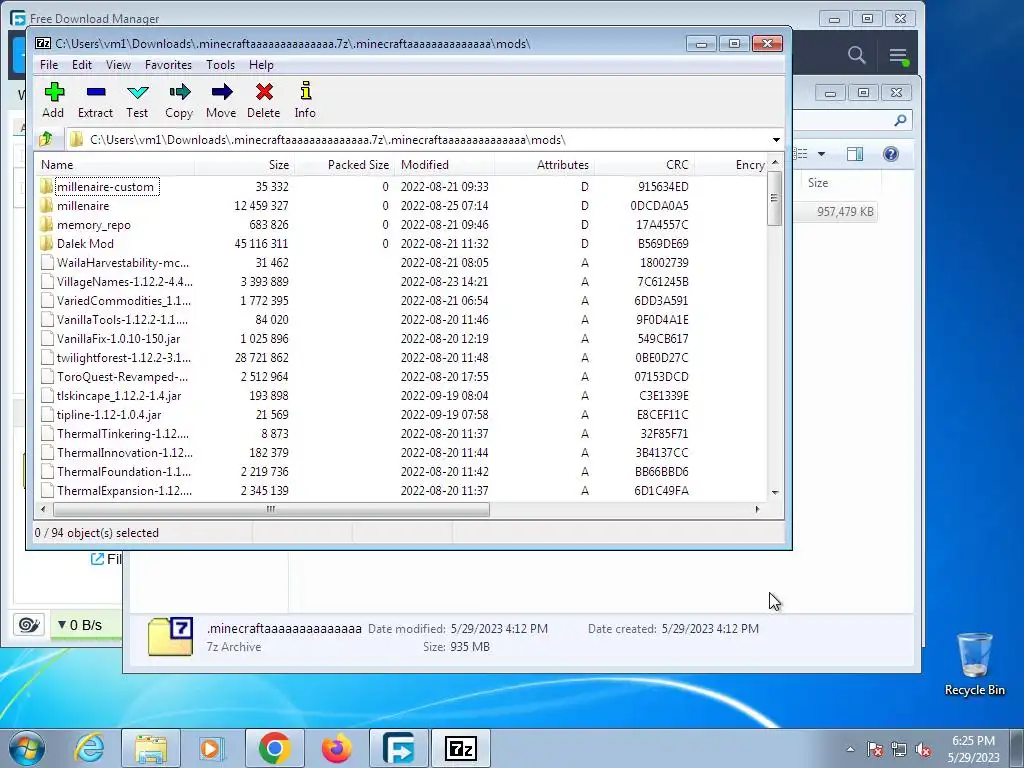Sort by CRC column header
The height and width of the screenshot is (768, 1024).
[x=644, y=165]
